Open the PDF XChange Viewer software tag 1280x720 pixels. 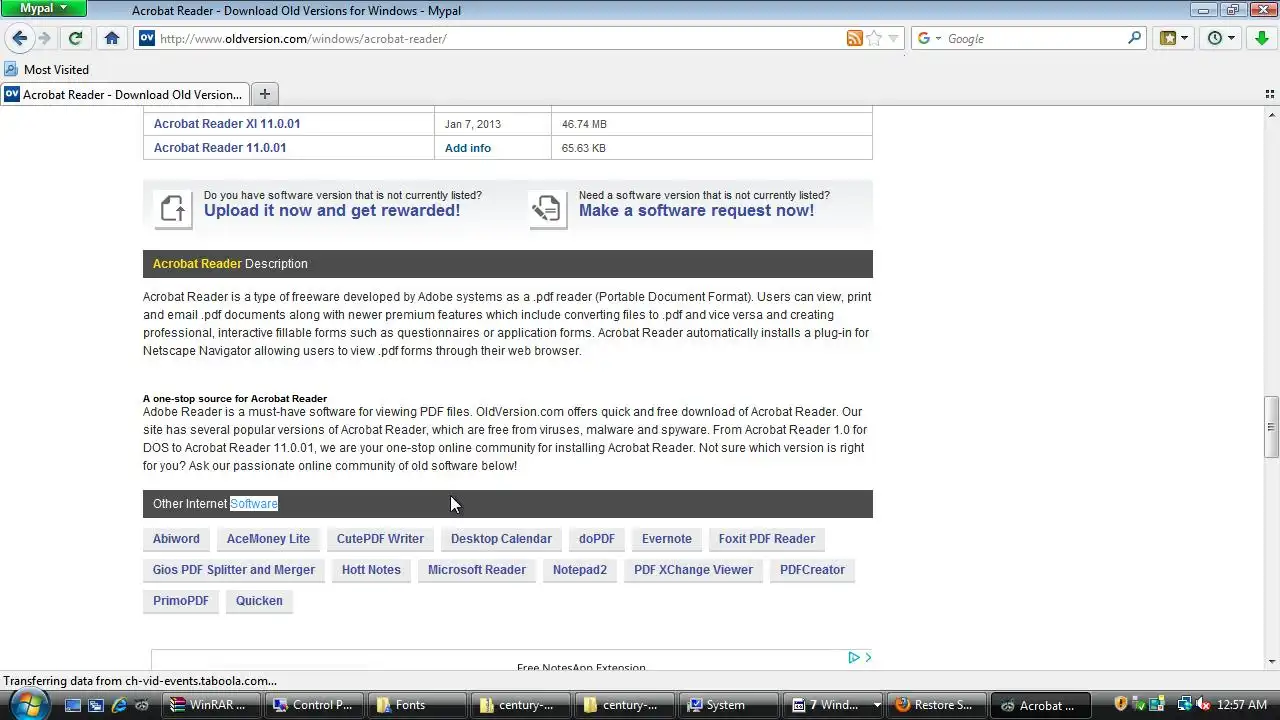point(693,570)
